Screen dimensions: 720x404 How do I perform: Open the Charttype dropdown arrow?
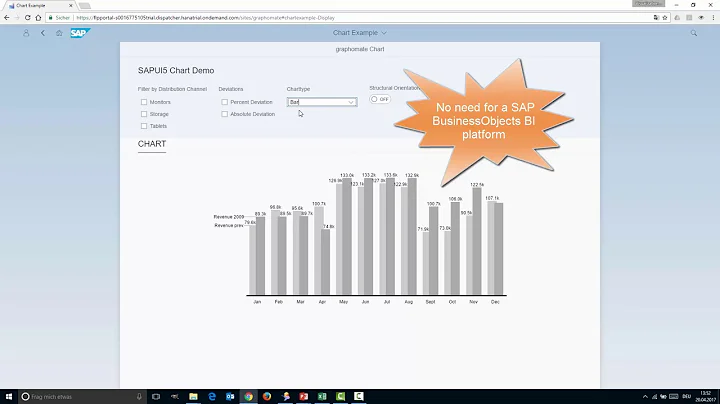tap(351, 102)
